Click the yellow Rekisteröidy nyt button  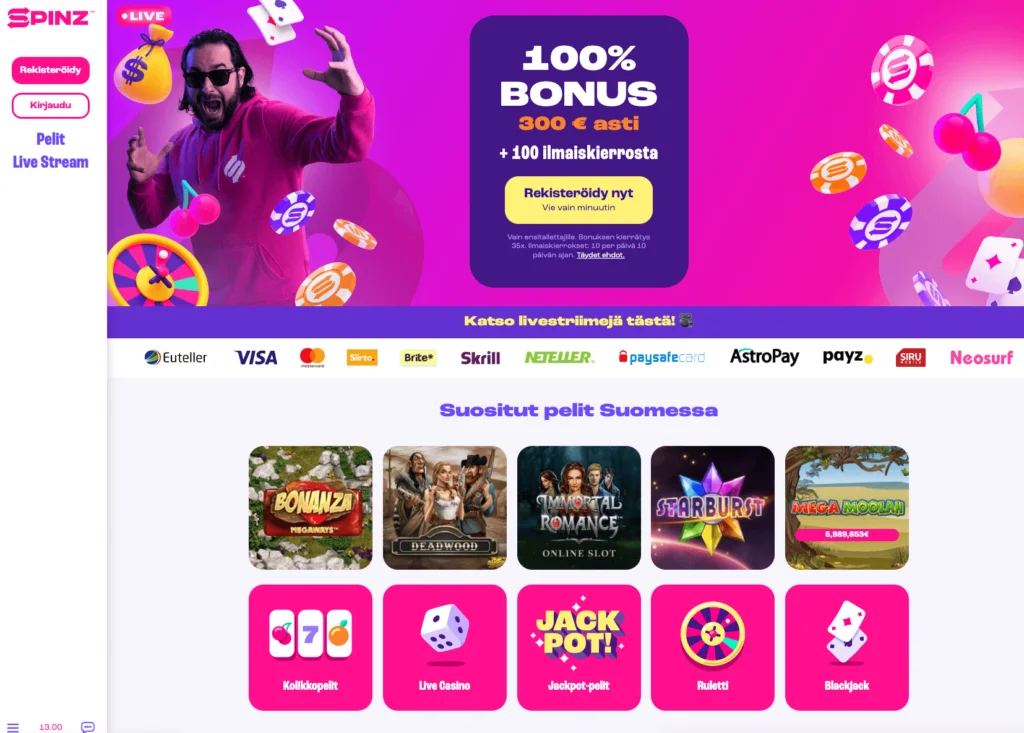pyautogui.click(x=579, y=199)
